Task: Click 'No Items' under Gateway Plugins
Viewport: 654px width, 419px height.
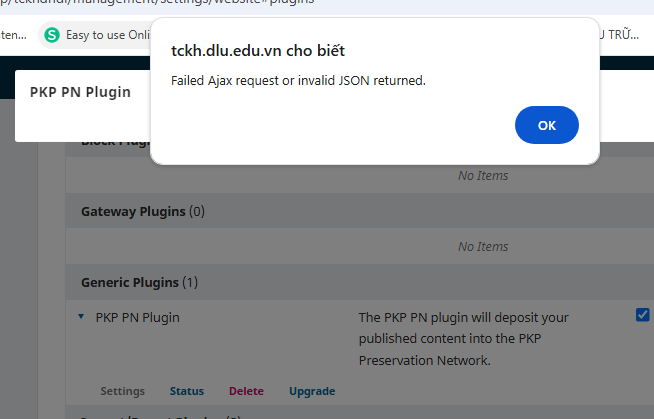Action: tap(483, 246)
